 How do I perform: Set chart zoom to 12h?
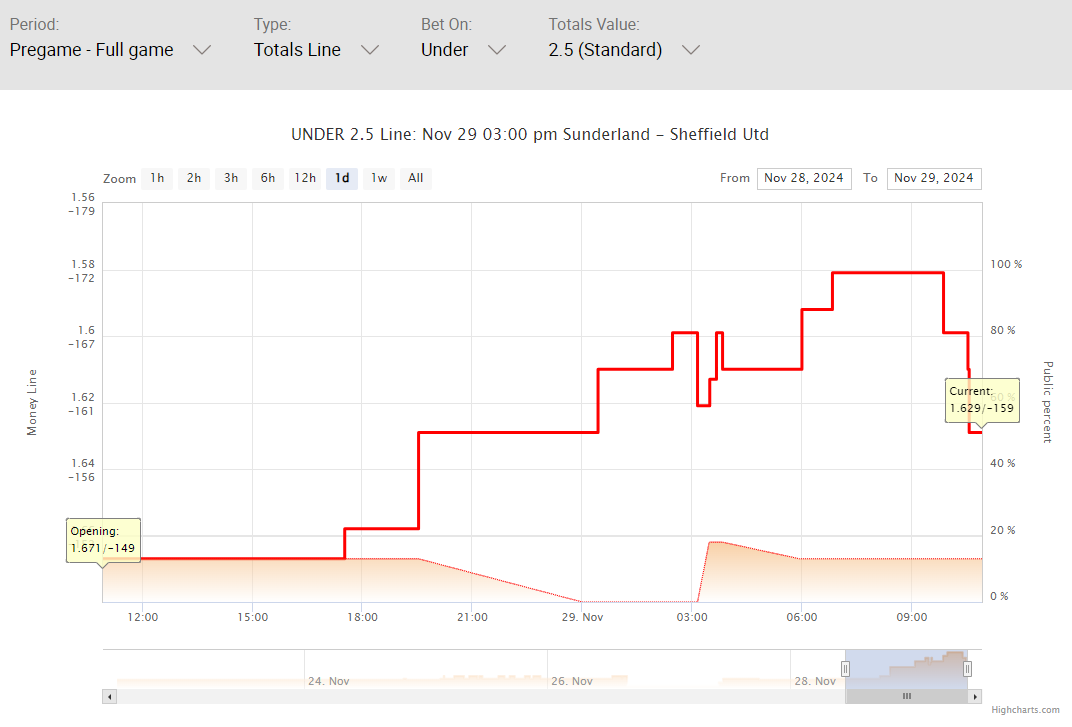[305, 179]
